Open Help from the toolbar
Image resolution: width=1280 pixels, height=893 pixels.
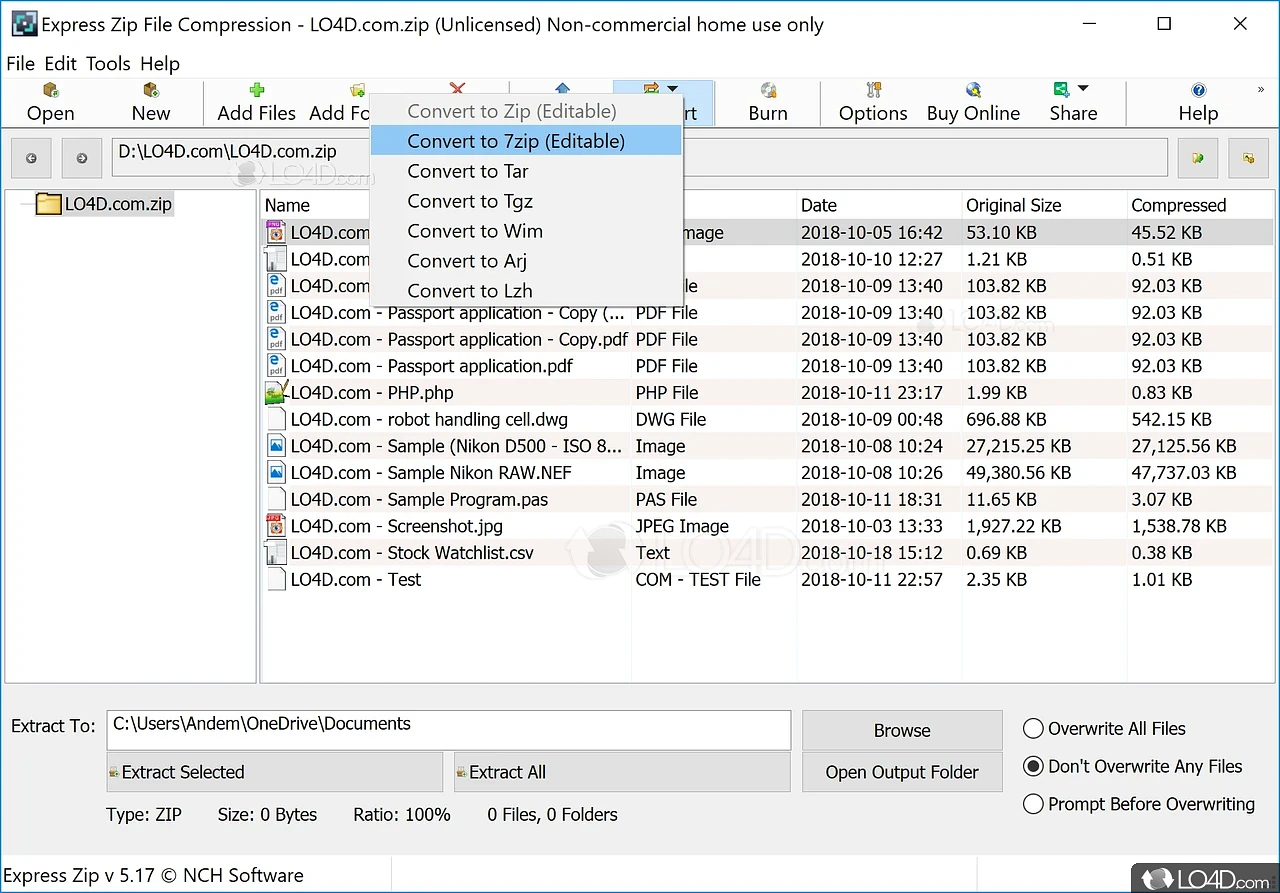click(x=1198, y=92)
